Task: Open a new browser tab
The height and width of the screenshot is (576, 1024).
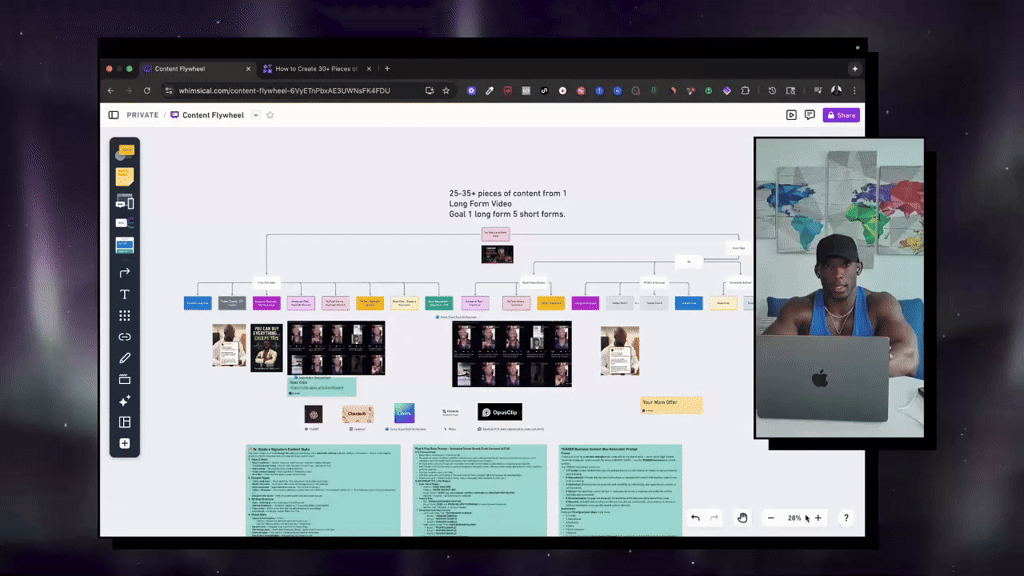Action: pos(387,69)
